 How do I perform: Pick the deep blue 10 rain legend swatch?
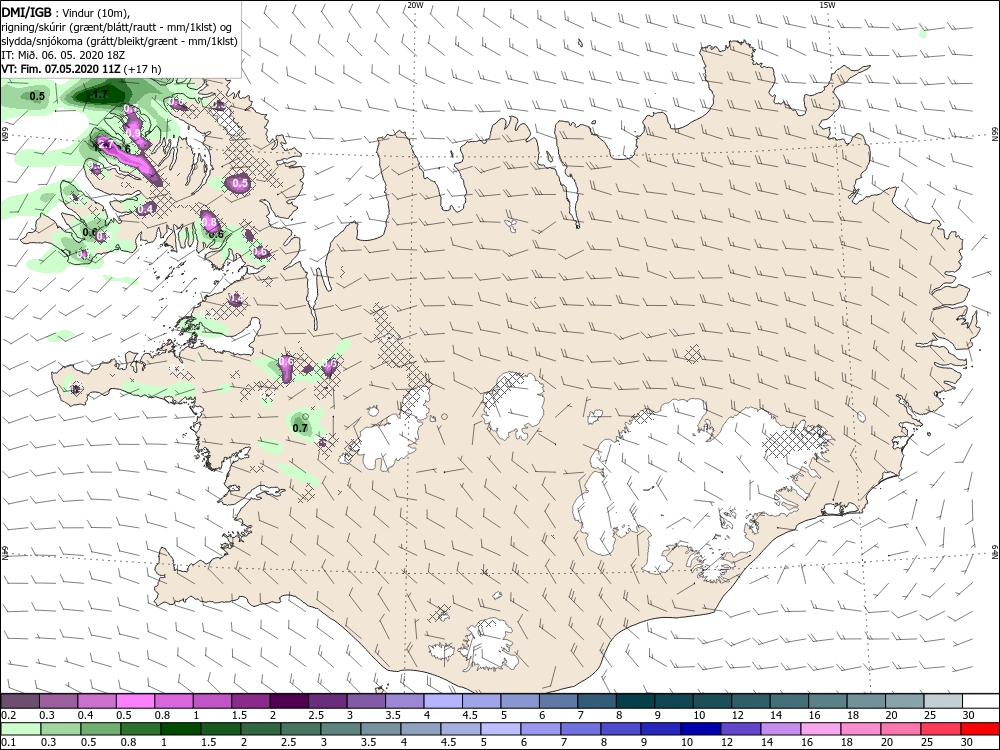pos(700,729)
